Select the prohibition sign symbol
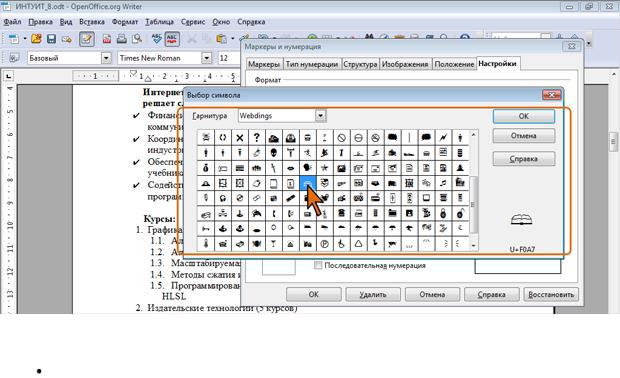The width and height of the screenshot is (620, 378). click(x=341, y=138)
